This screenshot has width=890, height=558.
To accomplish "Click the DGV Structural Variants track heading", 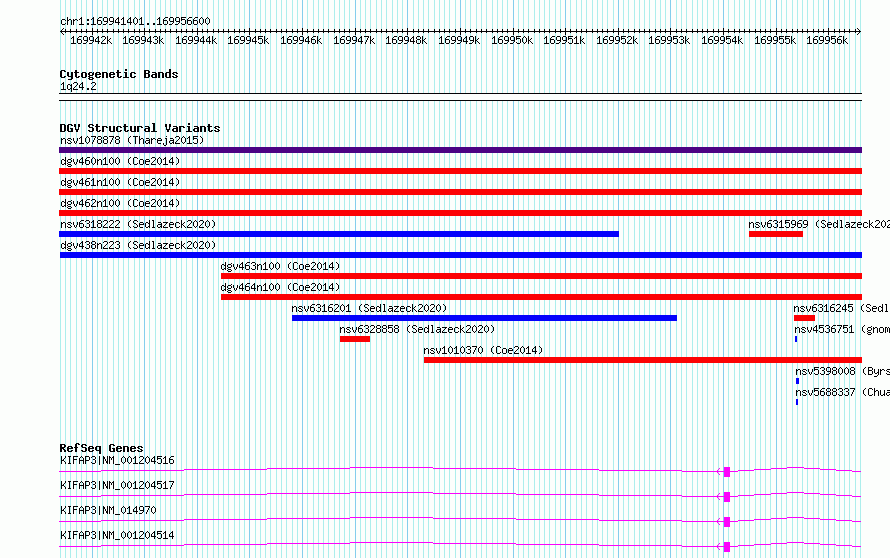I will pos(140,128).
